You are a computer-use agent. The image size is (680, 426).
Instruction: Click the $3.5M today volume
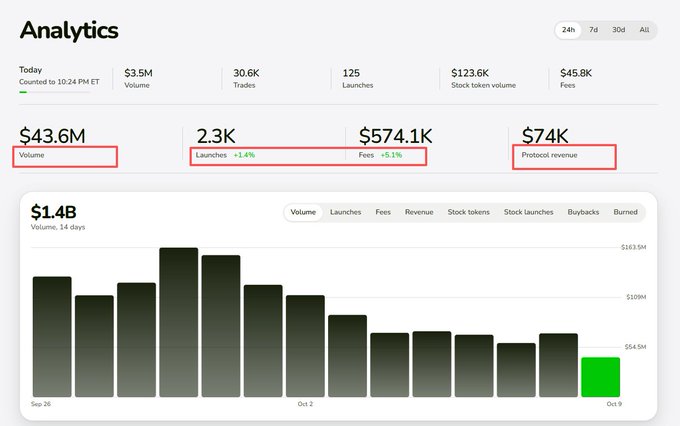coord(138,73)
